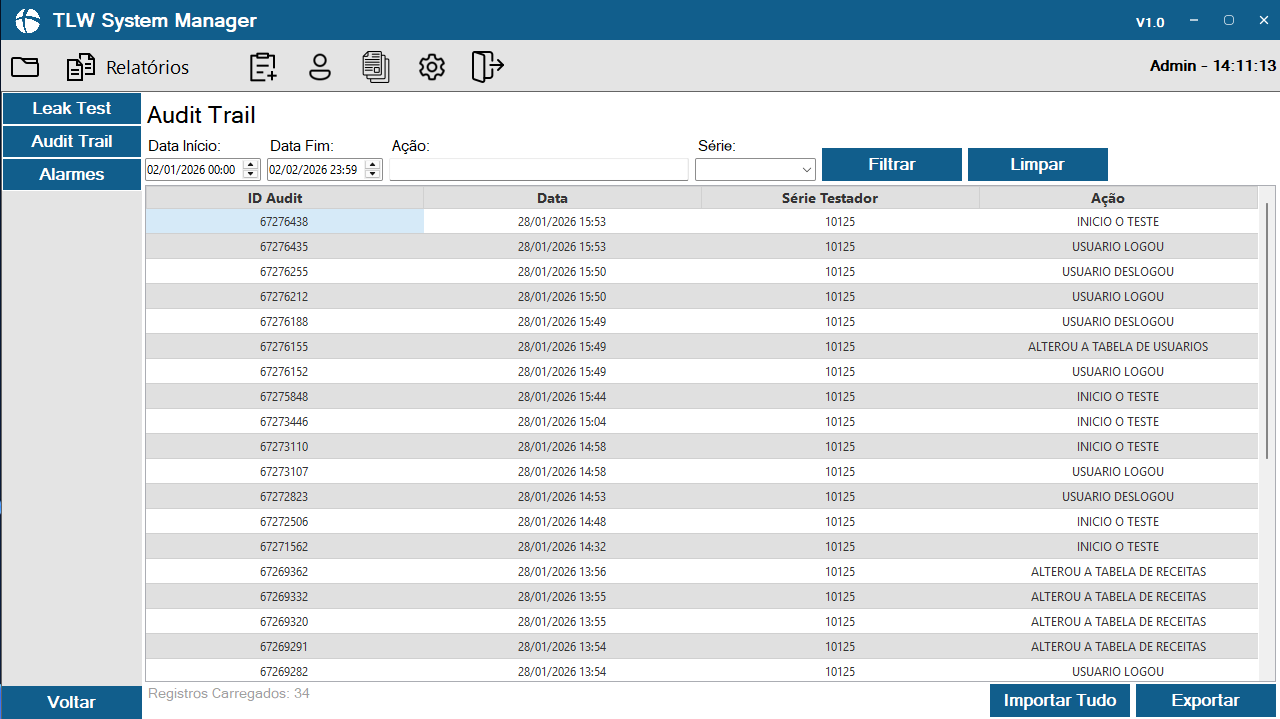This screenshot has width=1280, height=719.
Task: Open settings with the gear icon
Action: (x=431, y=67)
